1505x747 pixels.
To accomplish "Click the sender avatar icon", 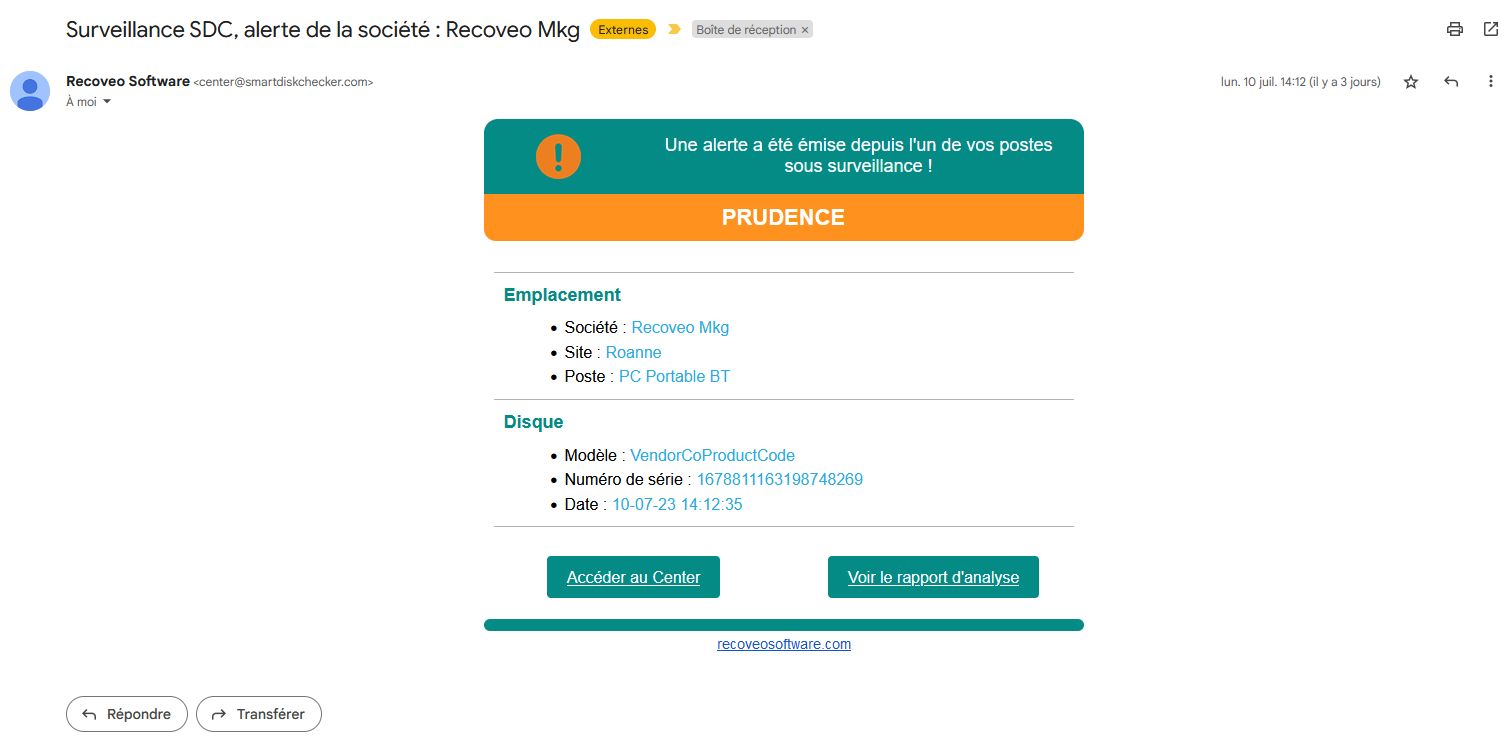I will [x=30, y=91].
